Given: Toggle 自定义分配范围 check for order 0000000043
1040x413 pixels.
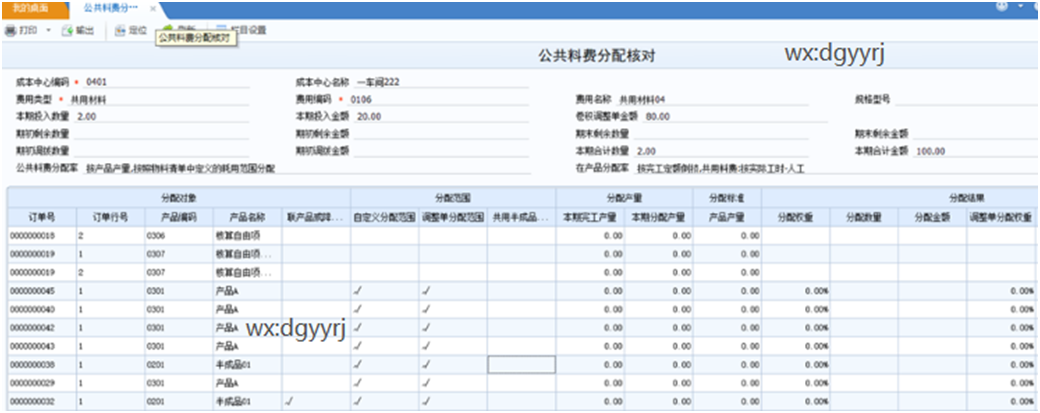Looking at the screenshot, I should [358, 346].
